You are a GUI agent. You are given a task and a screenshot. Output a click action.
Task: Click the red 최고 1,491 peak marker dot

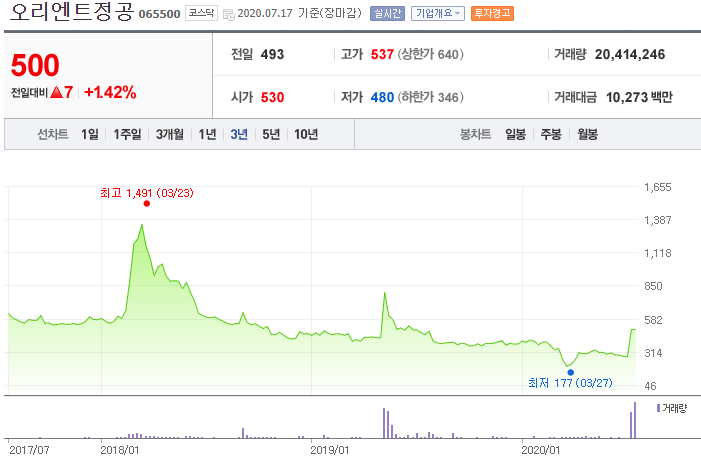(x=147, y=204)
